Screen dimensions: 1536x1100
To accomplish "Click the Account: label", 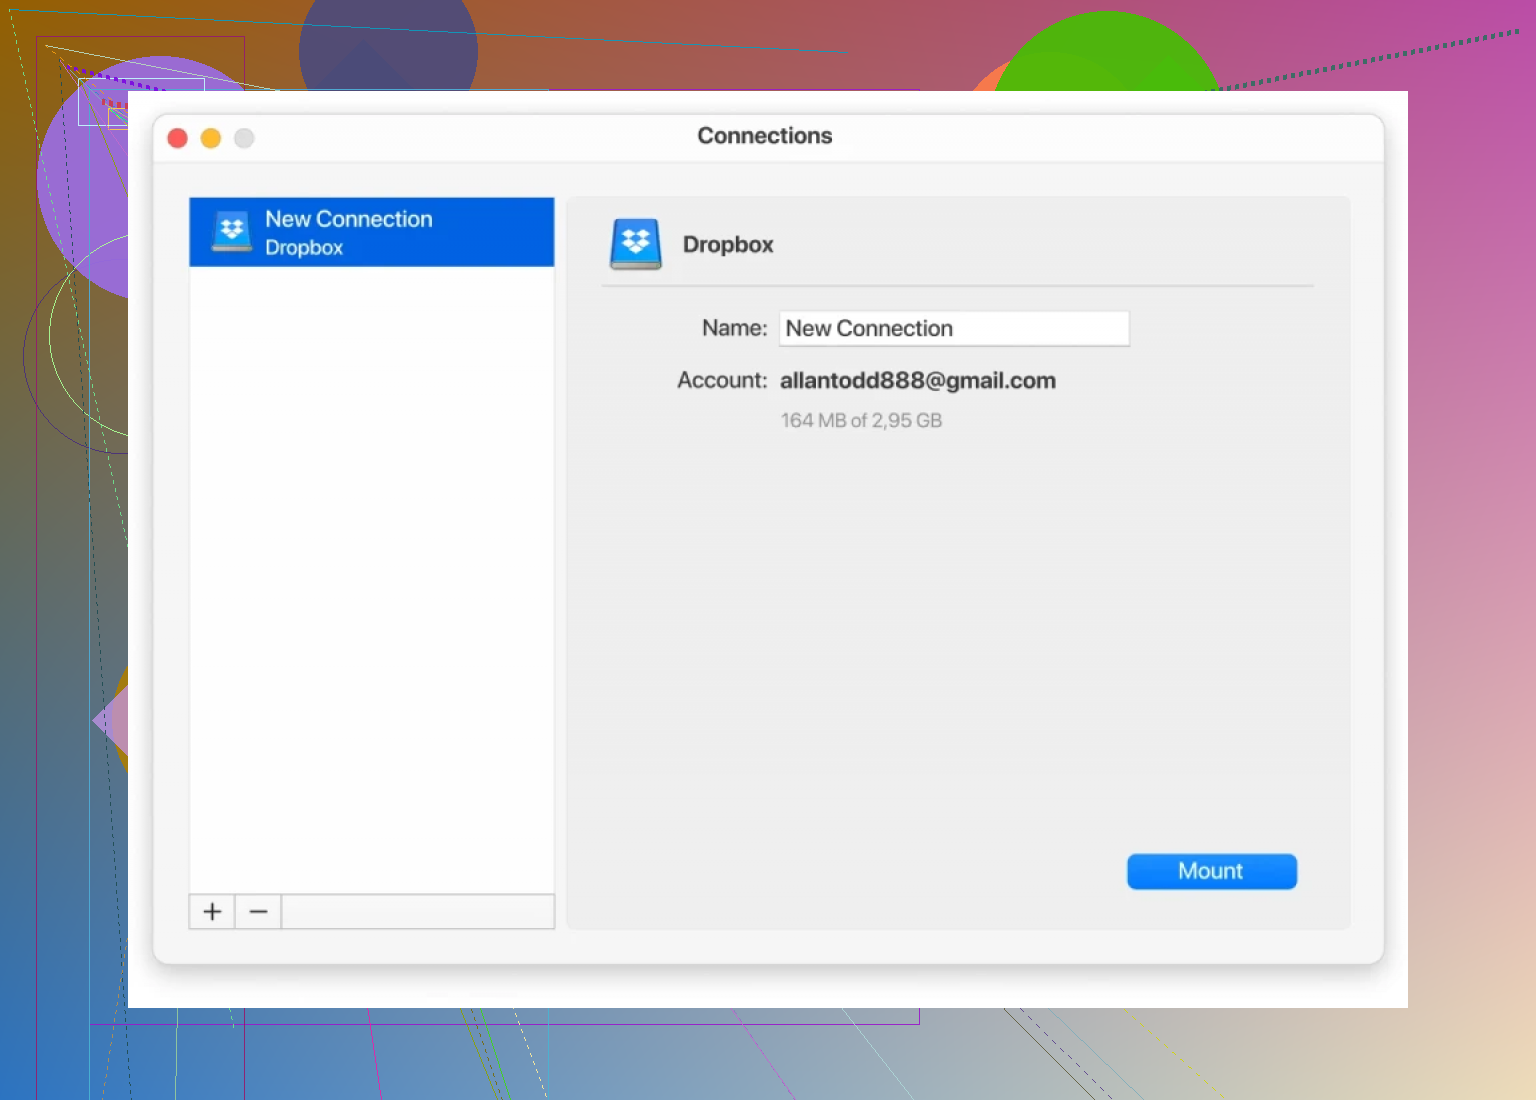I will point(721,381).
